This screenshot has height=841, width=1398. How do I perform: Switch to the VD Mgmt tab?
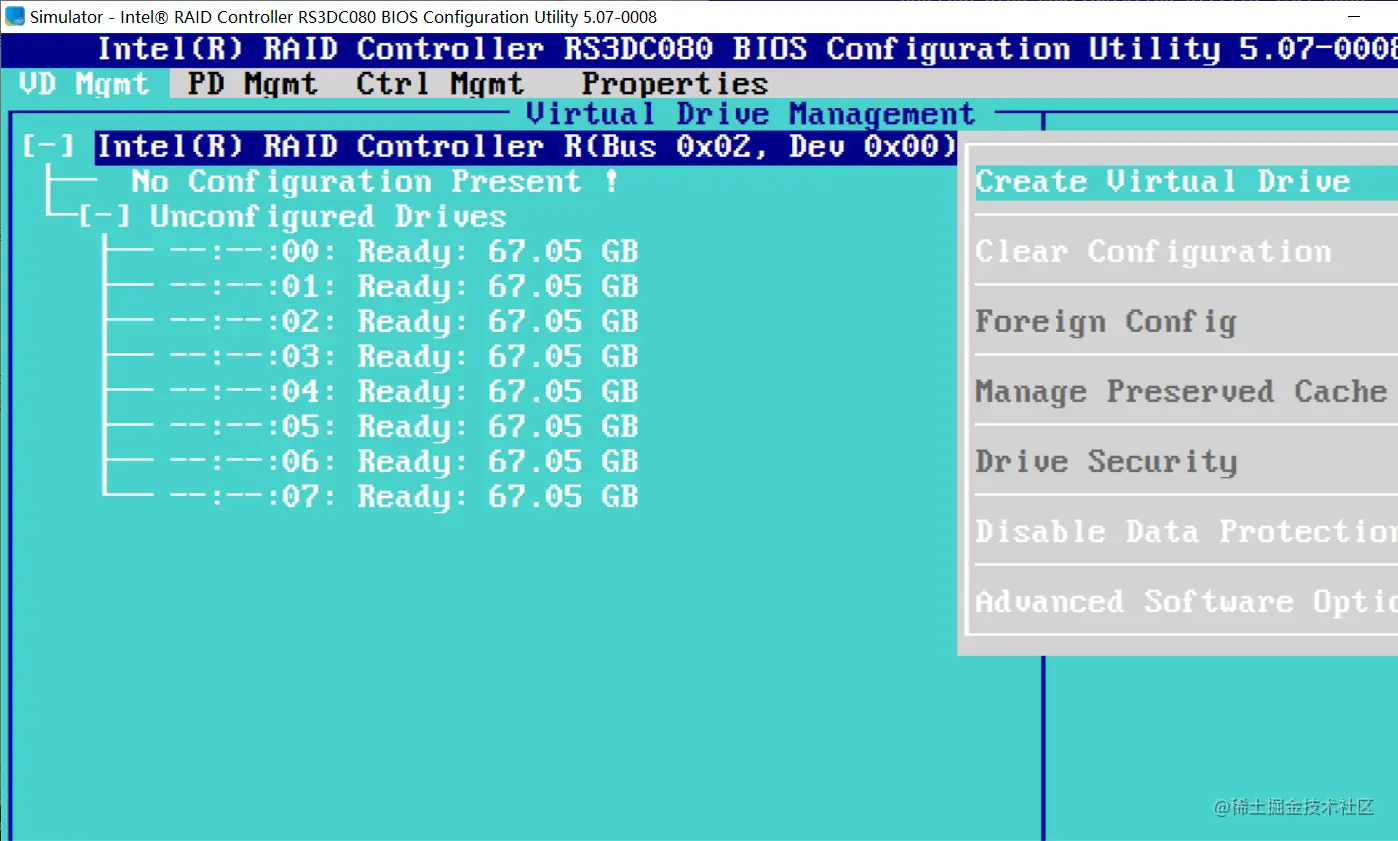[84, 83]
